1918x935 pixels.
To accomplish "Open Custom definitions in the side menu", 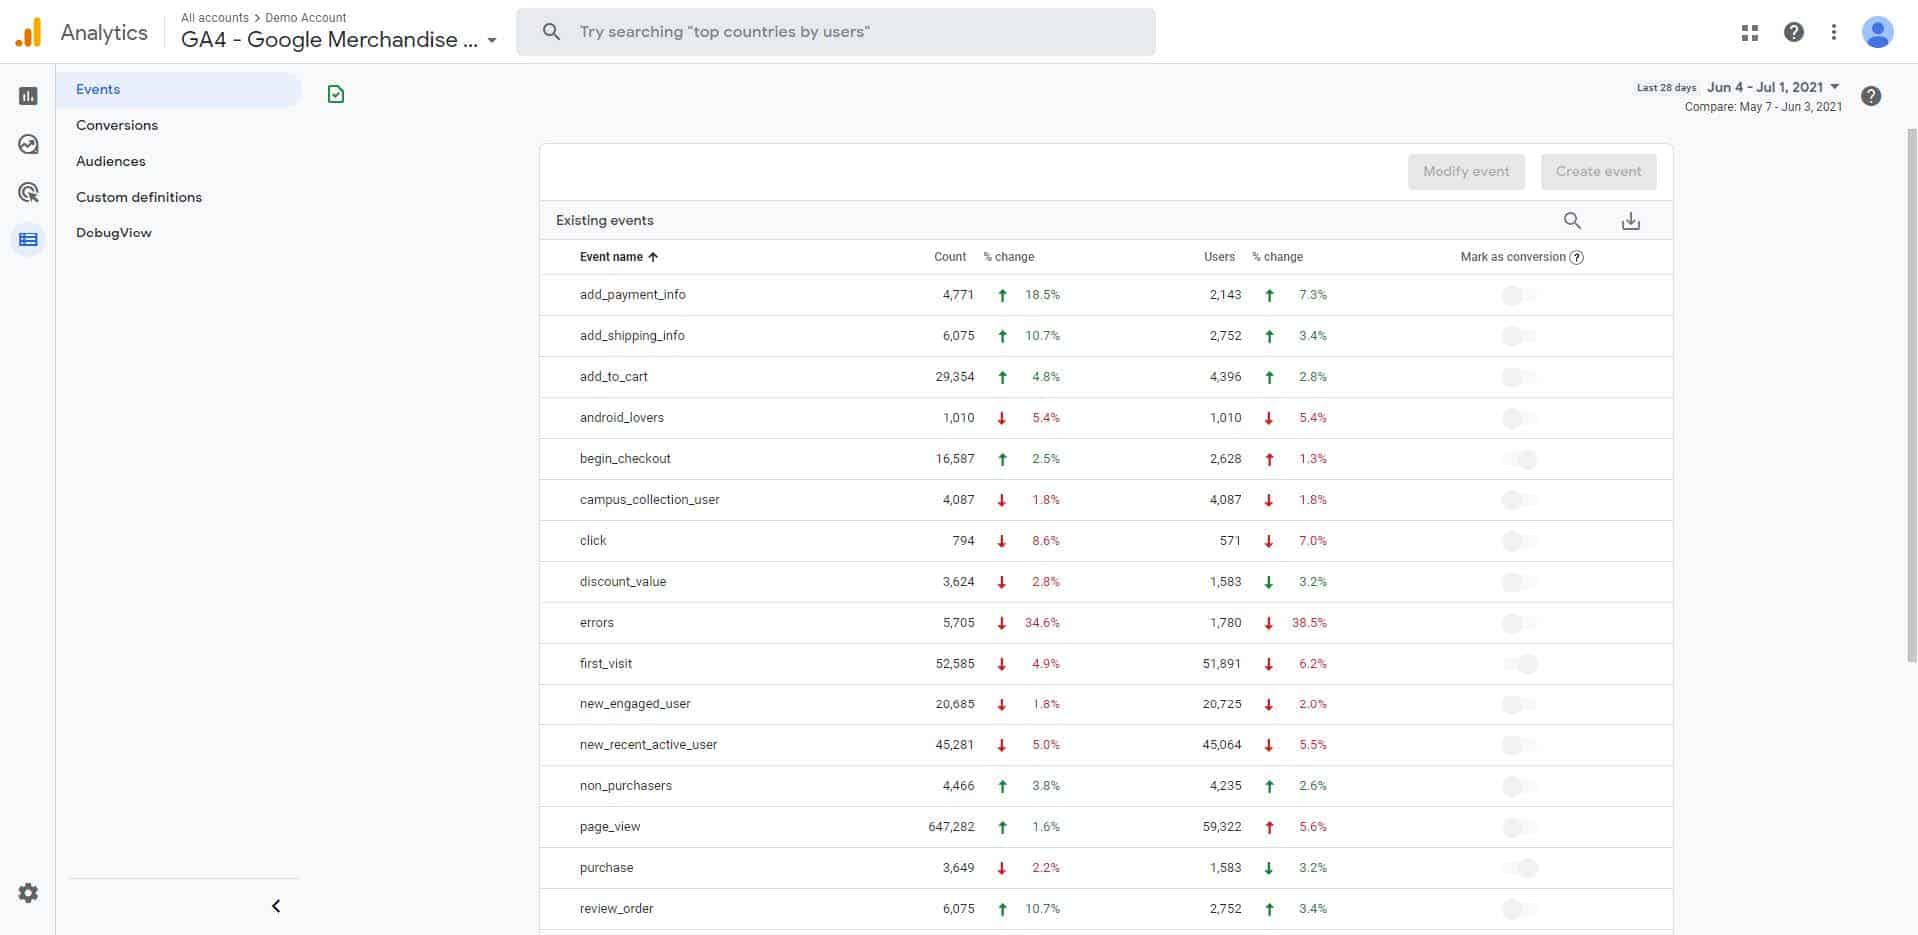I will pos(139,197).
